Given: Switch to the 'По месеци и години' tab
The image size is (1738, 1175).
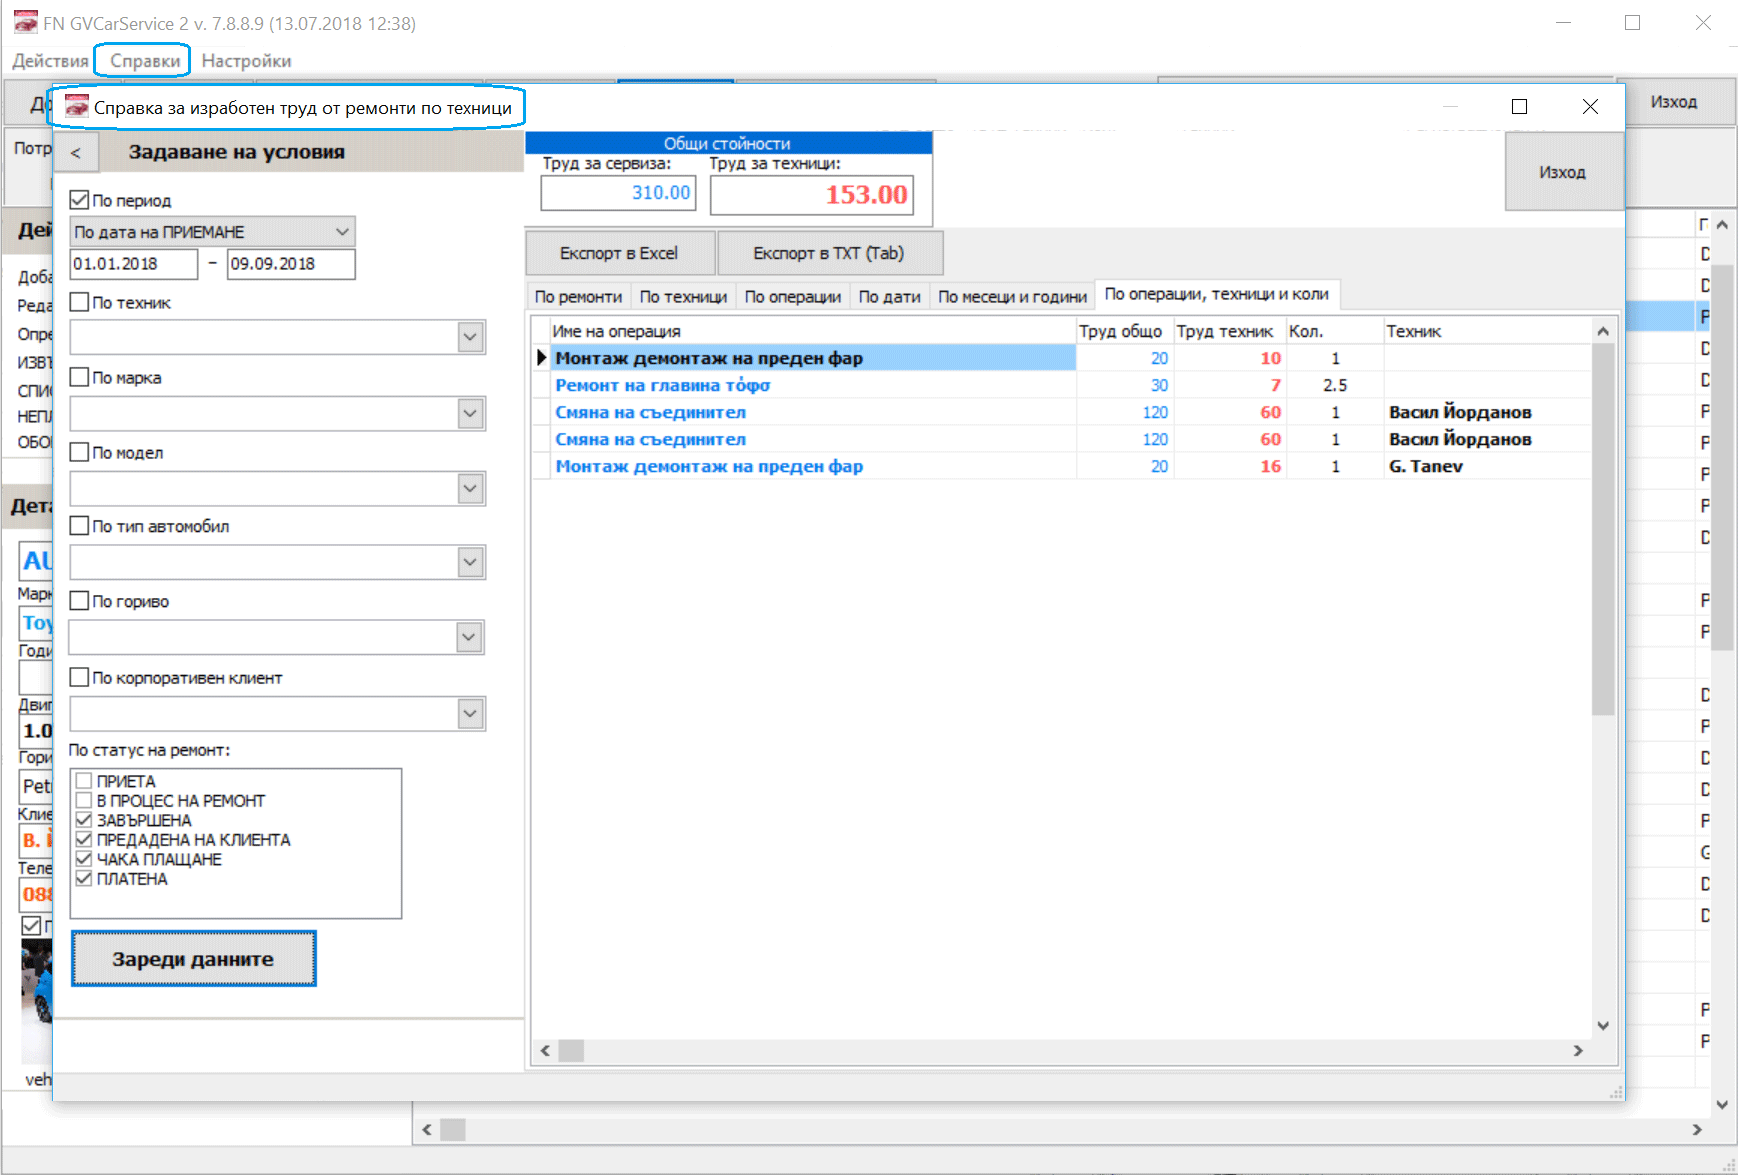Looking at the screenshot, I should pyautogui.click(x=1012, y=296).
